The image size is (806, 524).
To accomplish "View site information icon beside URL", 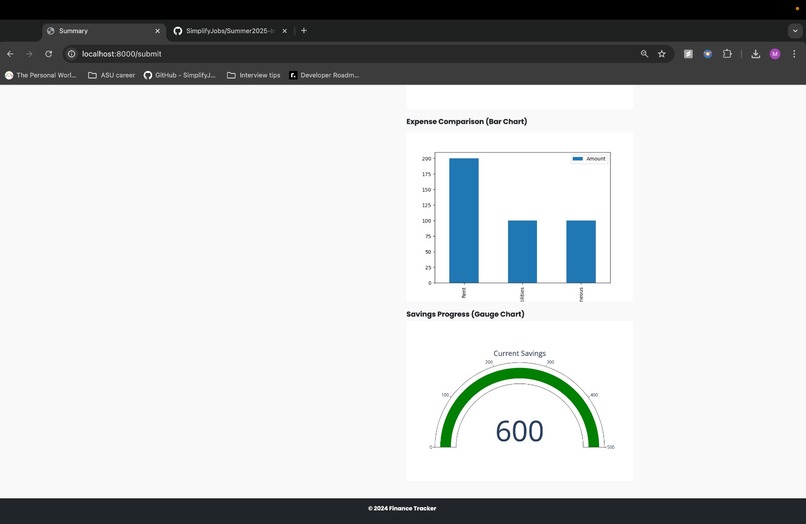I will [72, 54].
